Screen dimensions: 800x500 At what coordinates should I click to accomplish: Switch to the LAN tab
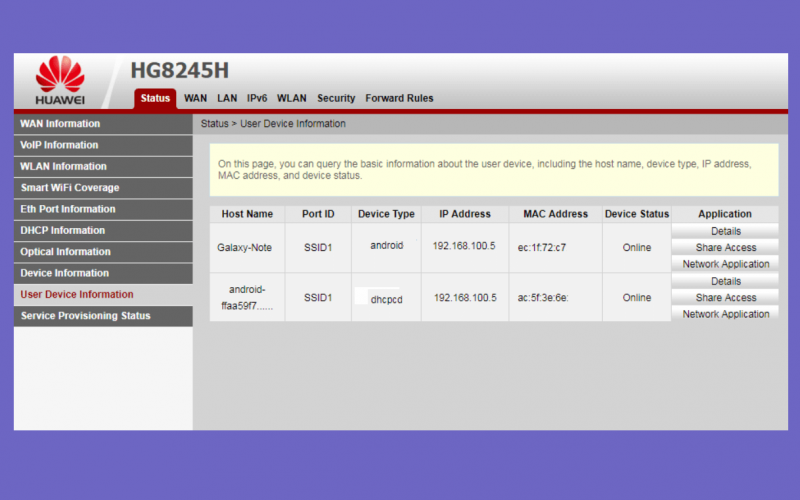227,98
